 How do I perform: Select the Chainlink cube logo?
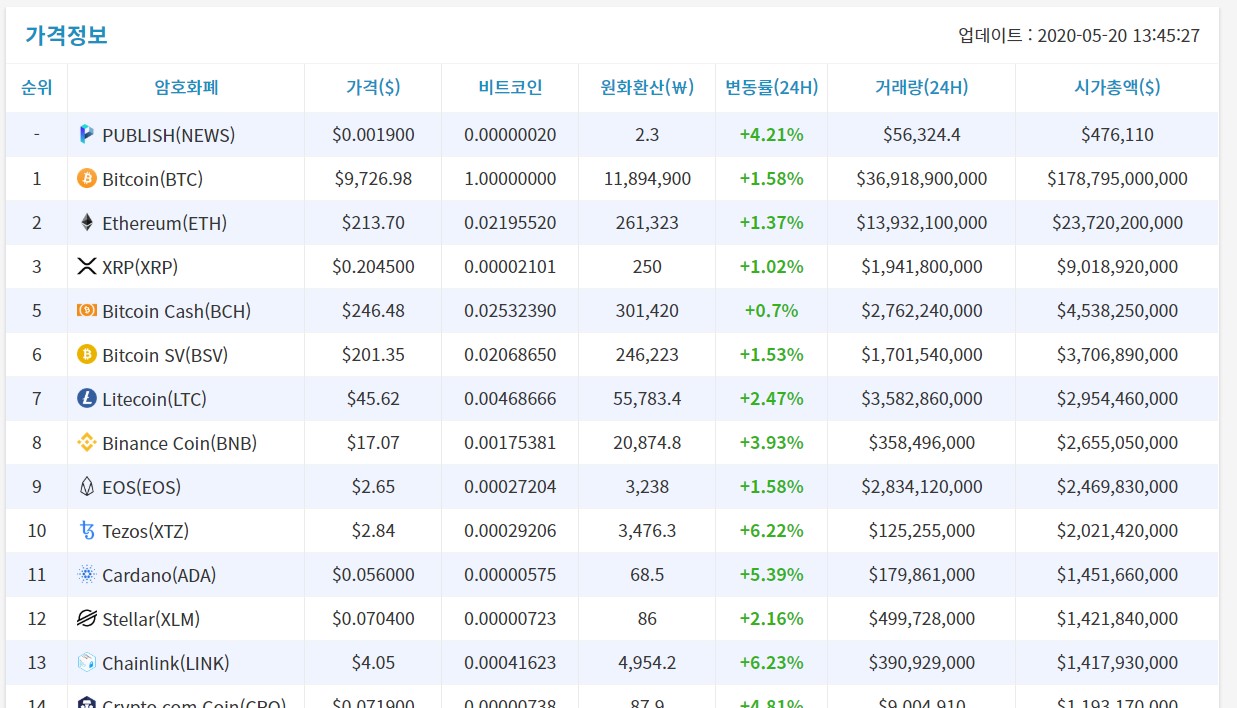click(87, 662)
